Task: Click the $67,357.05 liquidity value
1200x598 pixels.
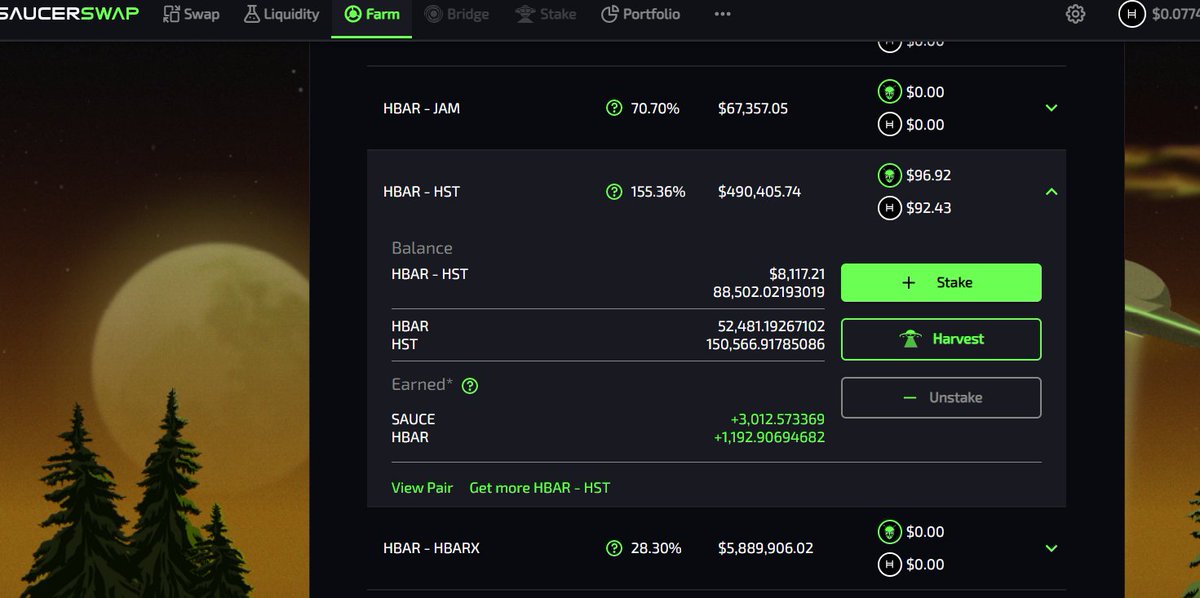Action: pyautogui.click(x=753, y=108)
